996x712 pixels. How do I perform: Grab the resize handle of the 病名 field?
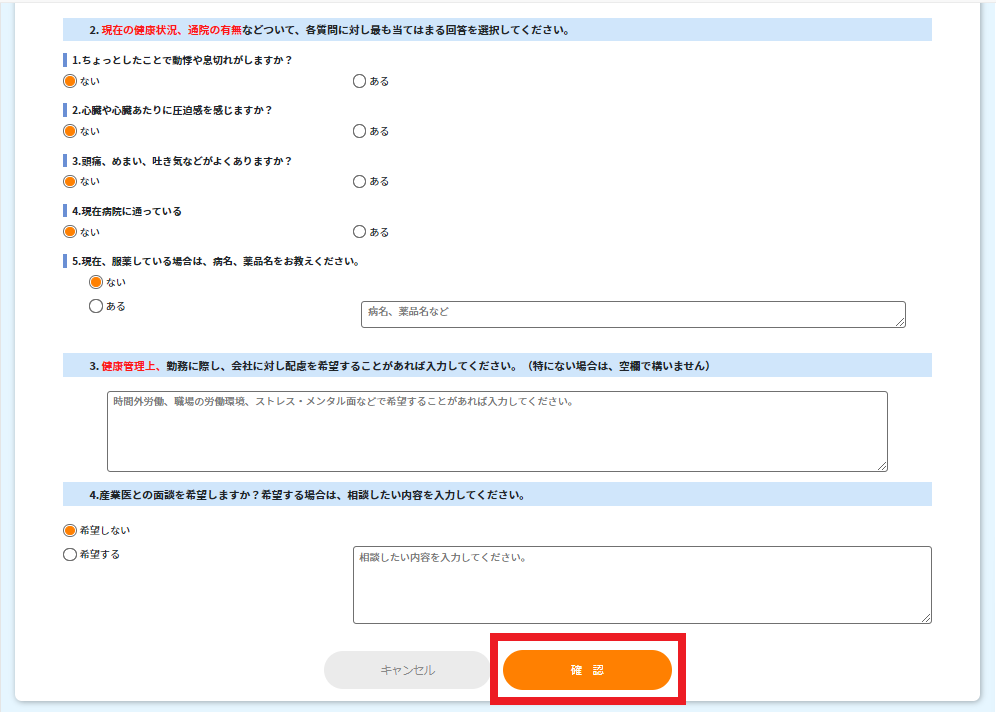click(901, 322)
